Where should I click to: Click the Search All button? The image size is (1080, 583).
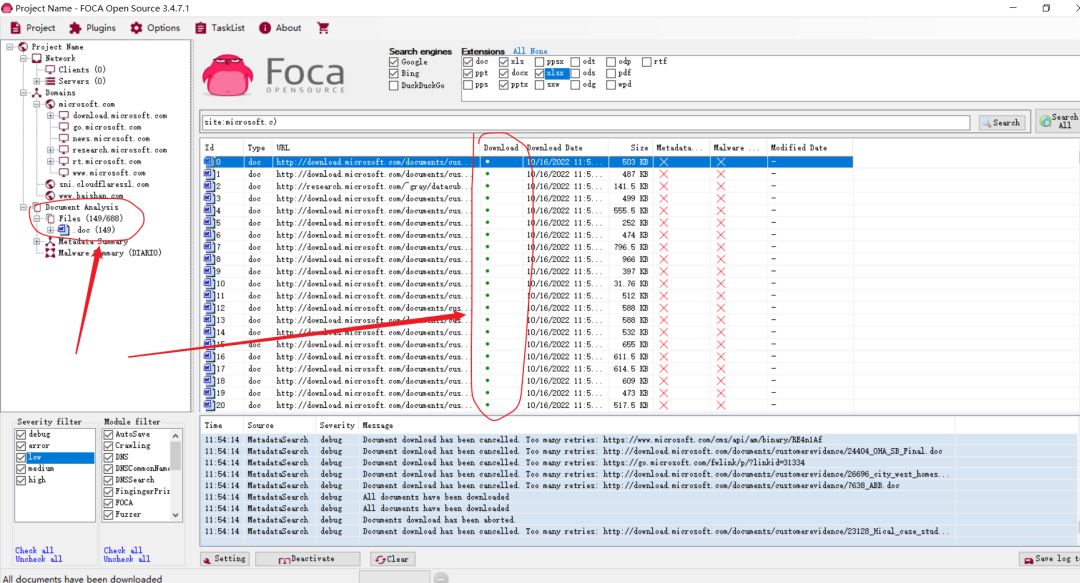click(x=1059, y=121)
